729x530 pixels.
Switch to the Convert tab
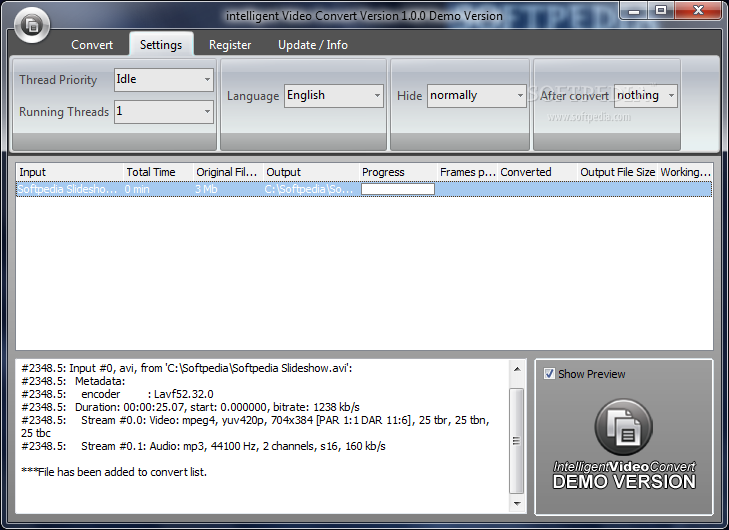tap(92, 45)
